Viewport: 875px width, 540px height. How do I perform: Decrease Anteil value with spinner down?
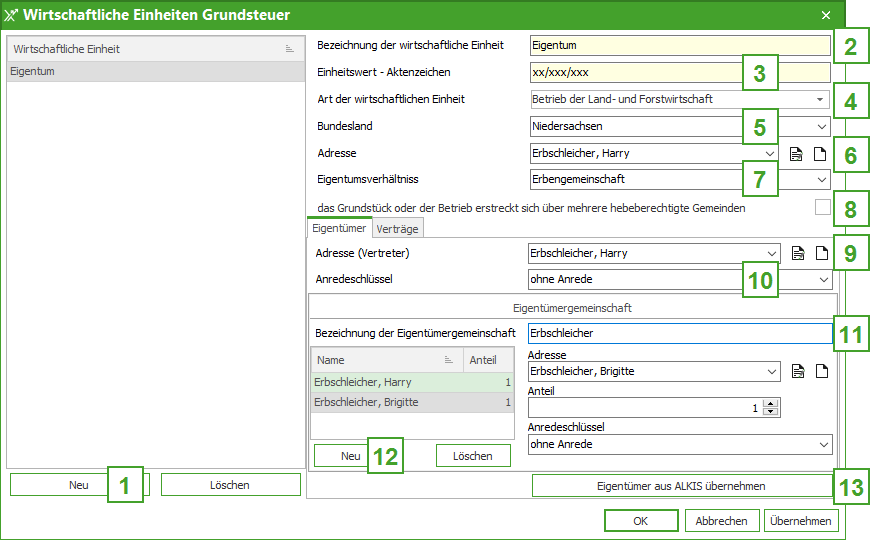pyautogui.click(x=771, y=412)
